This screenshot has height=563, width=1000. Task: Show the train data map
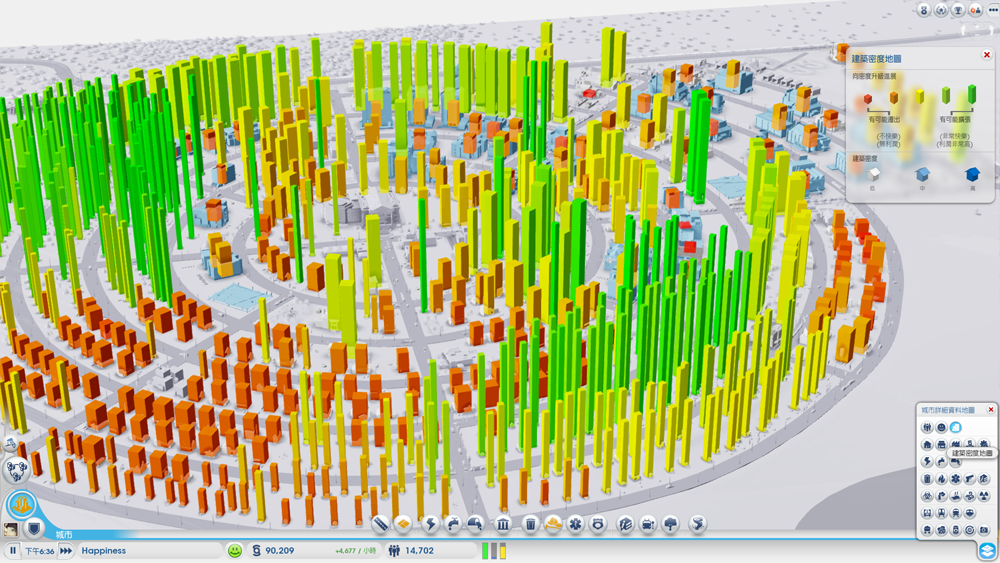pos(955,512)
